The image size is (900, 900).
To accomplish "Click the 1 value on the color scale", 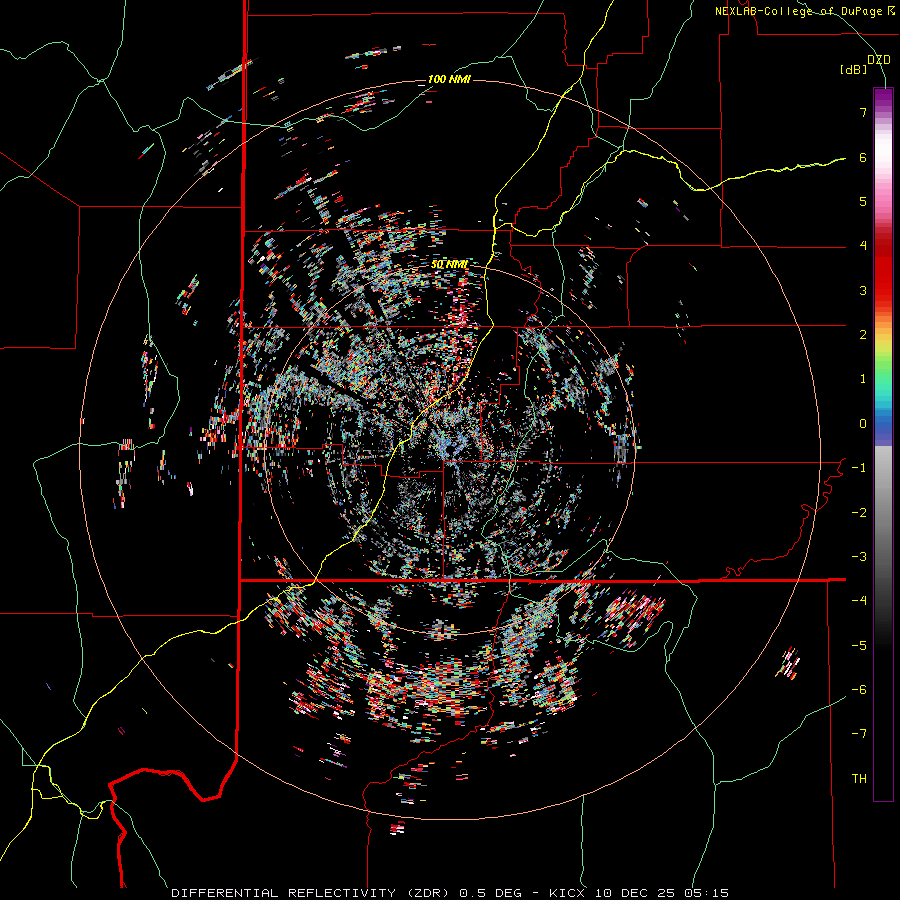I will click(863, 379).
